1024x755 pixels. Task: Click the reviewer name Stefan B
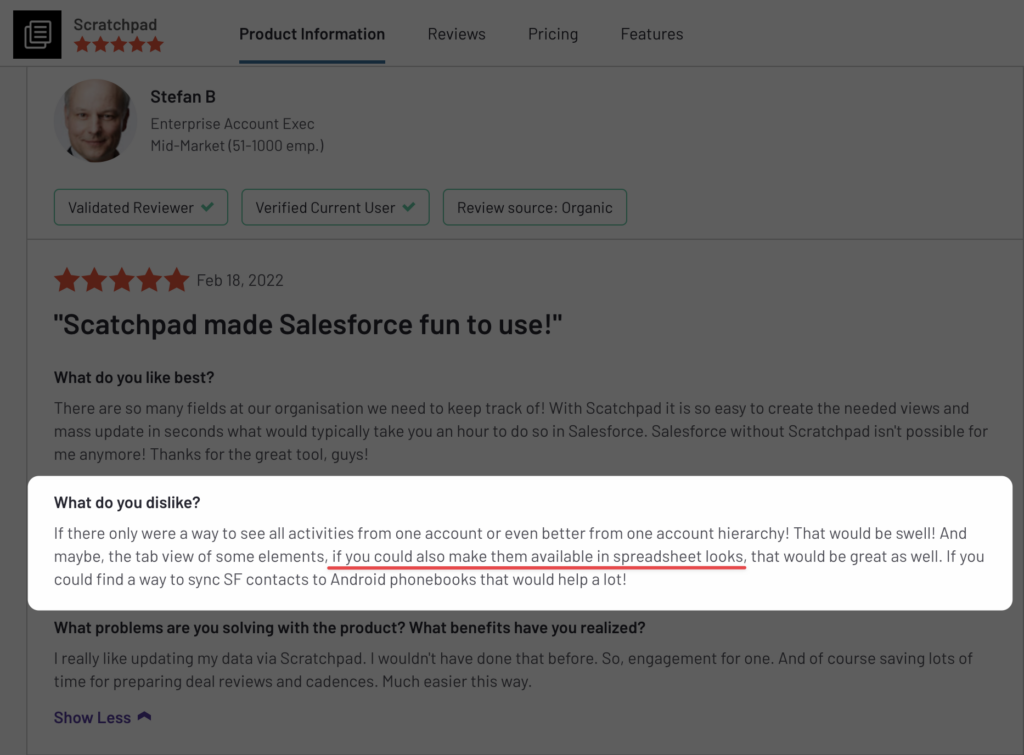(x=183, y=97)
